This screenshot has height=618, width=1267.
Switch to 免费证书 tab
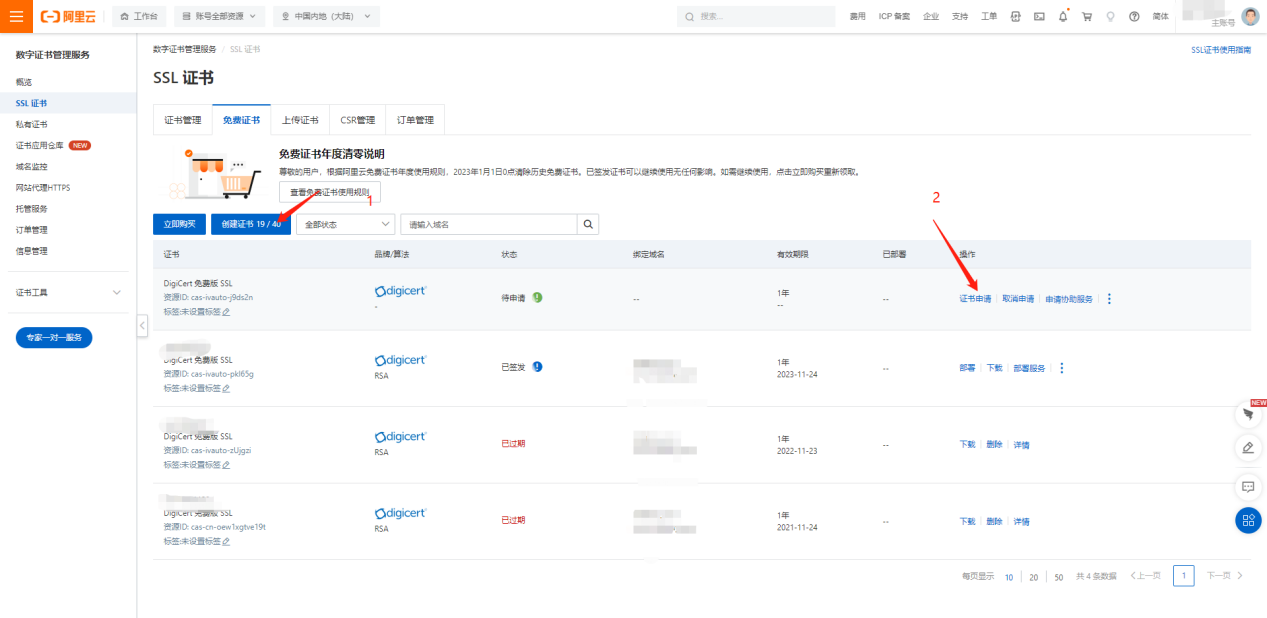point(241,120)
